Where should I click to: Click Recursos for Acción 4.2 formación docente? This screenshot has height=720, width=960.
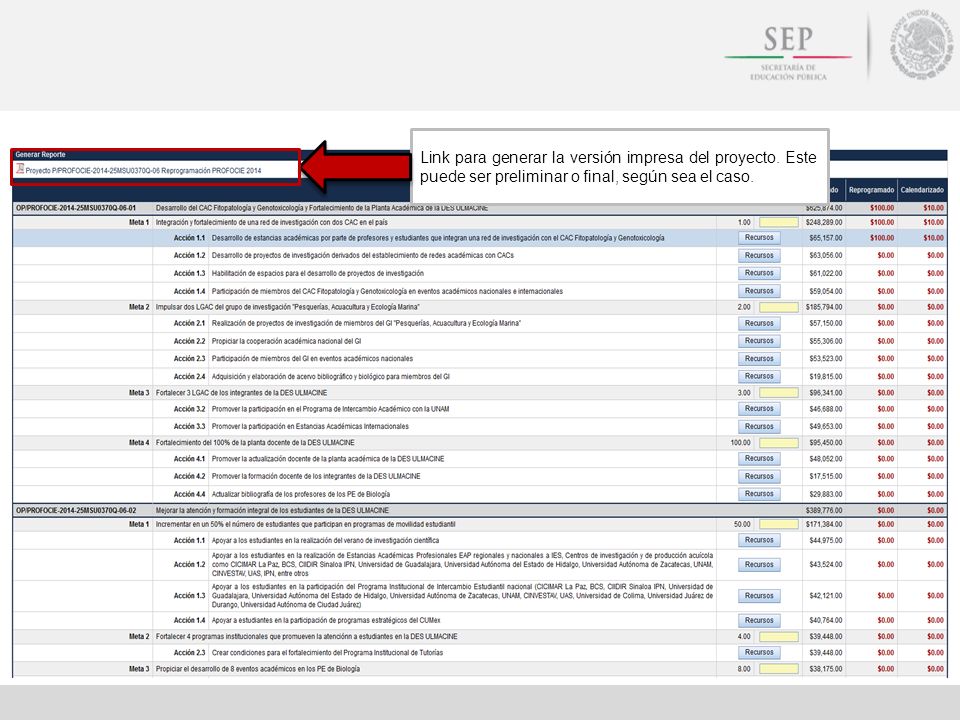759,476
